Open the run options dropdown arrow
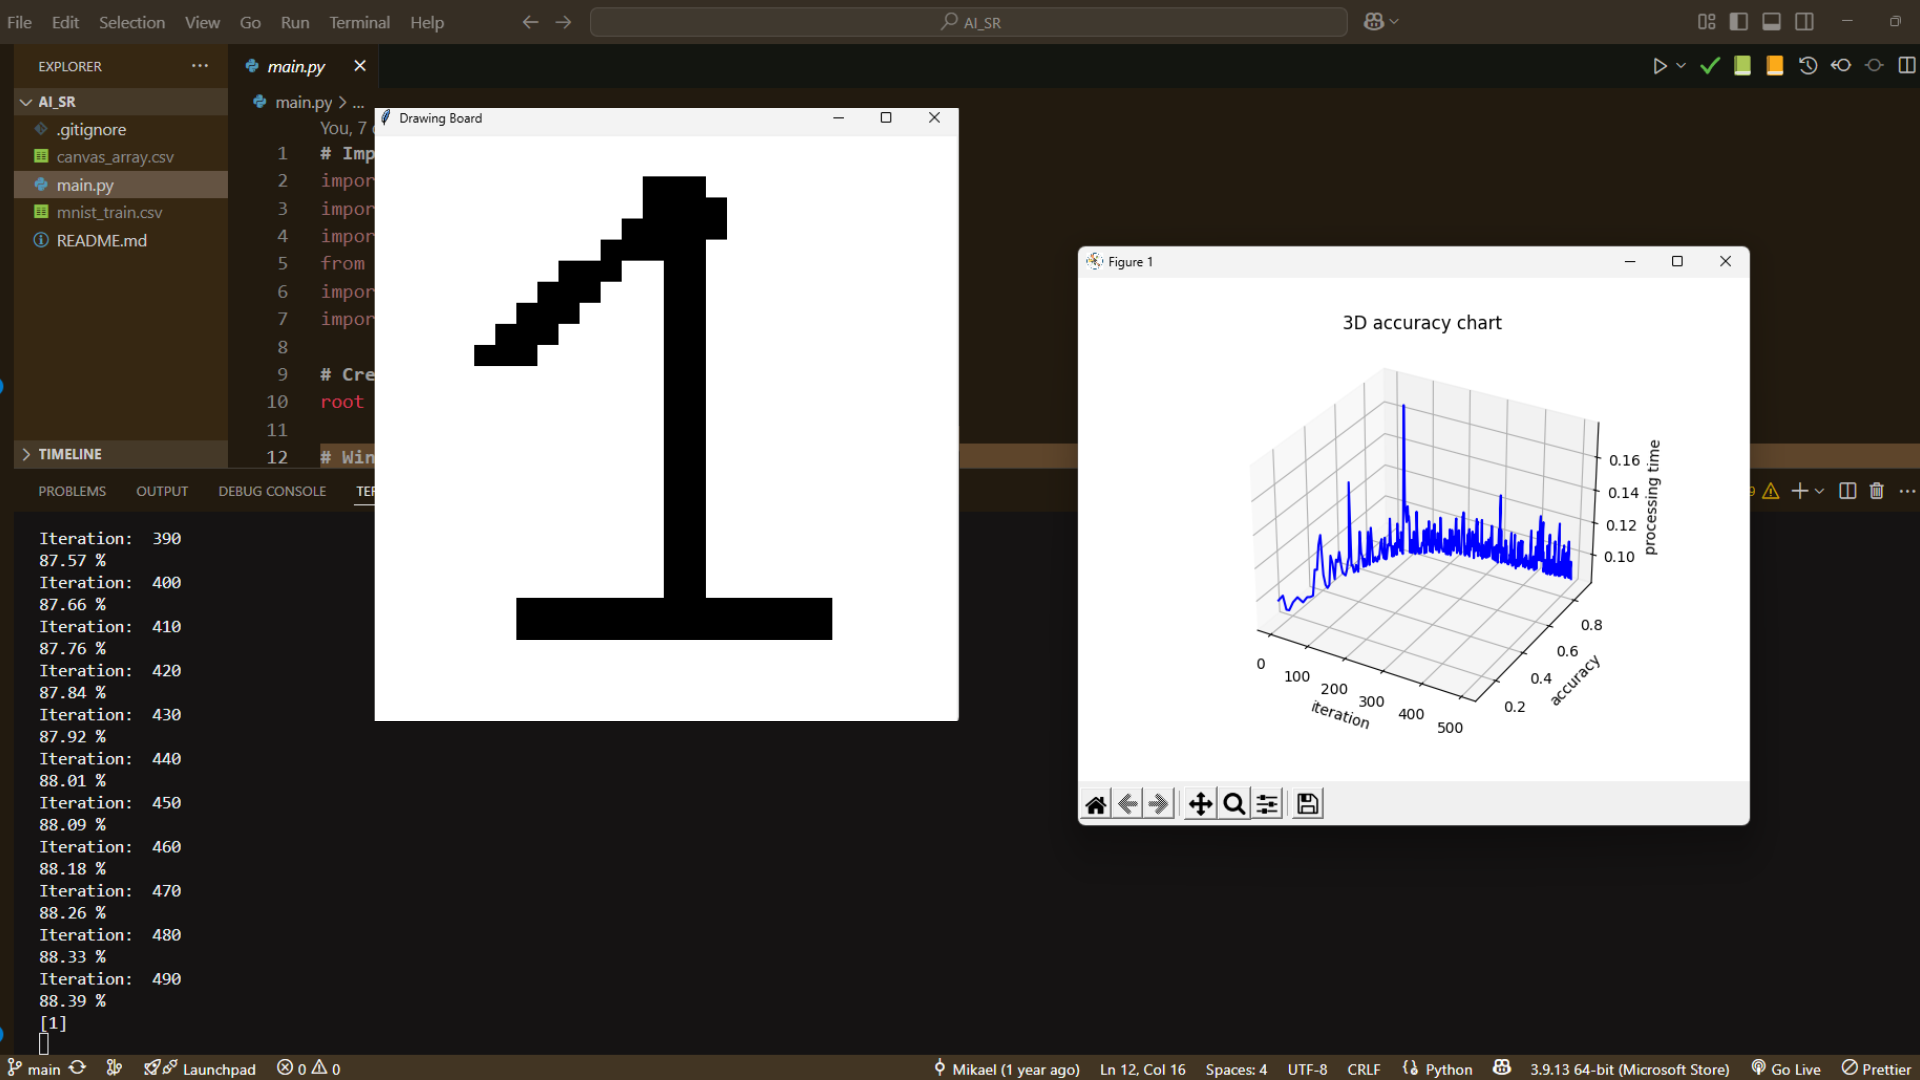The width and height of the screenshot is (1920, 1080). pos(1679,65)
